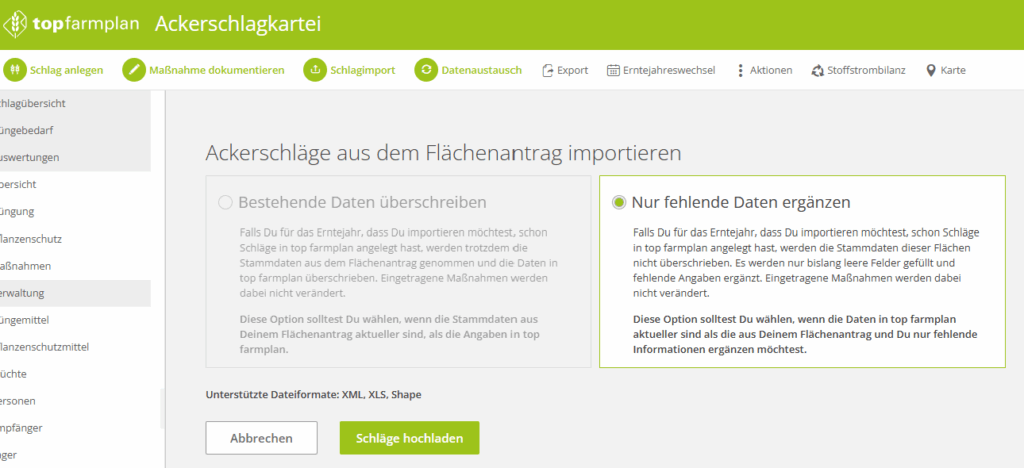The height and width of the screenshot is (468, 1024).
Task: Click the Datenaustausch sync icon
Action: [426, 70]
